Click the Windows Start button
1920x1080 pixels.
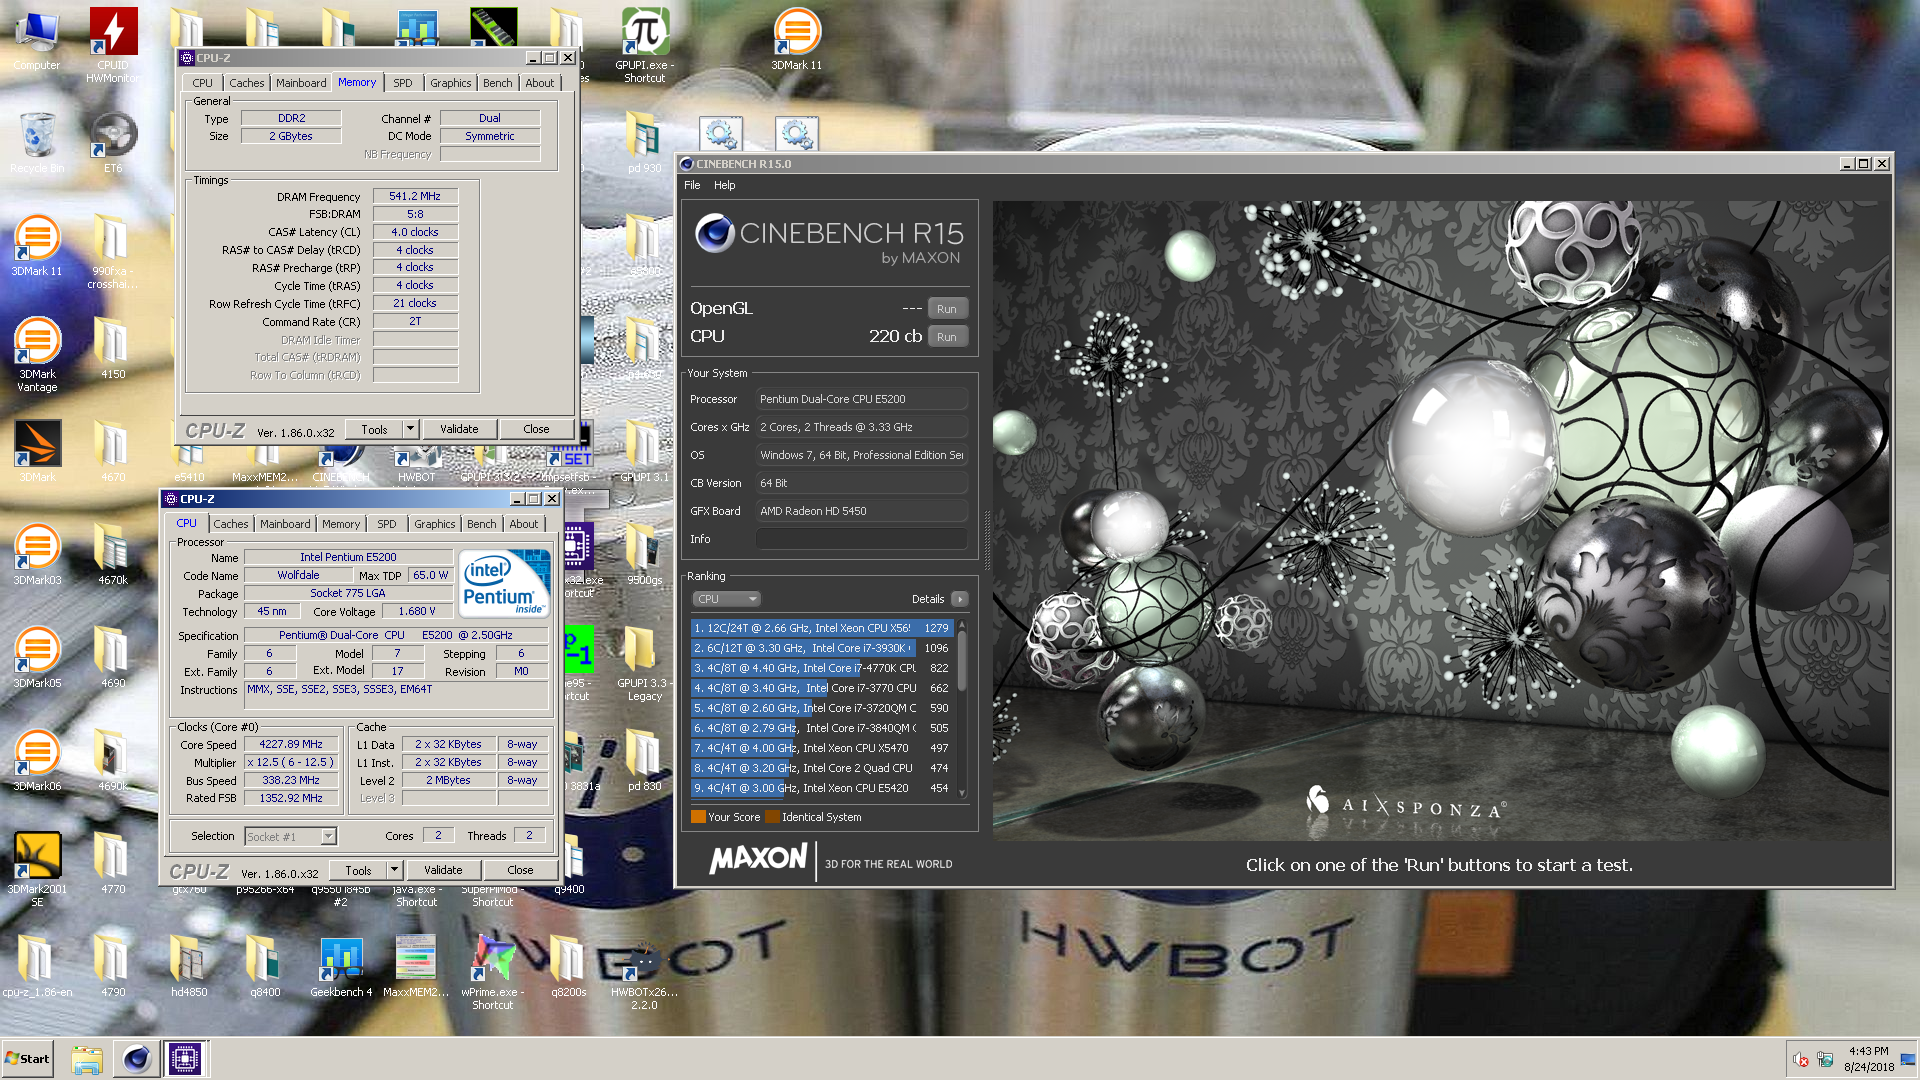[x=28, y=1058]
